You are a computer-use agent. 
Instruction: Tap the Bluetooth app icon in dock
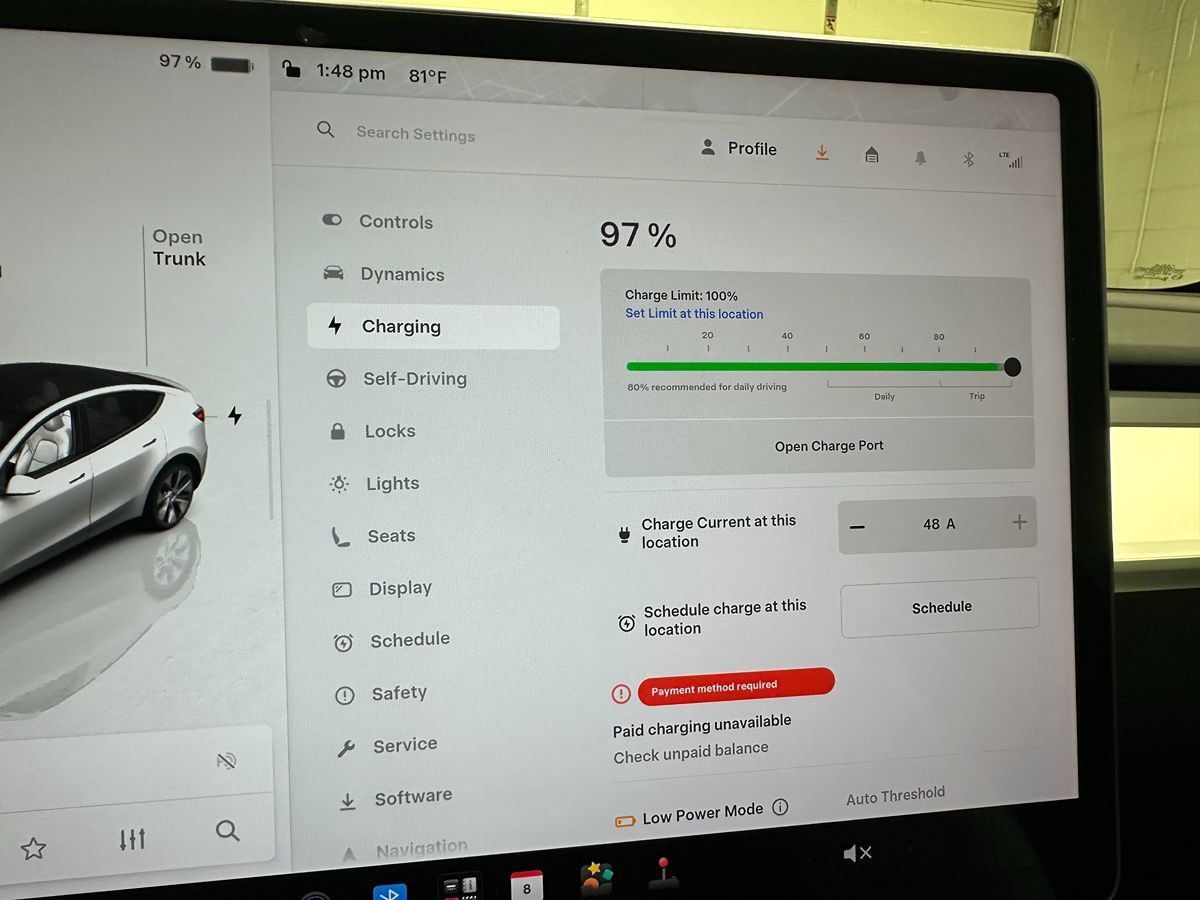390,892
